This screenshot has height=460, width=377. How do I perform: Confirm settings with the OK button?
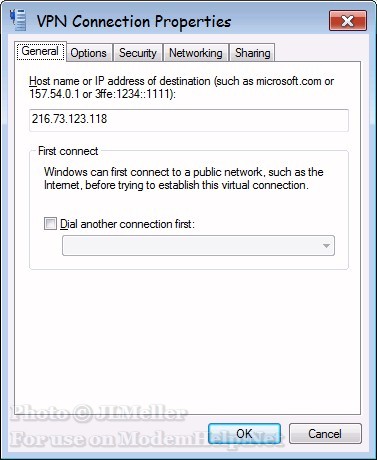coord(244,433)
